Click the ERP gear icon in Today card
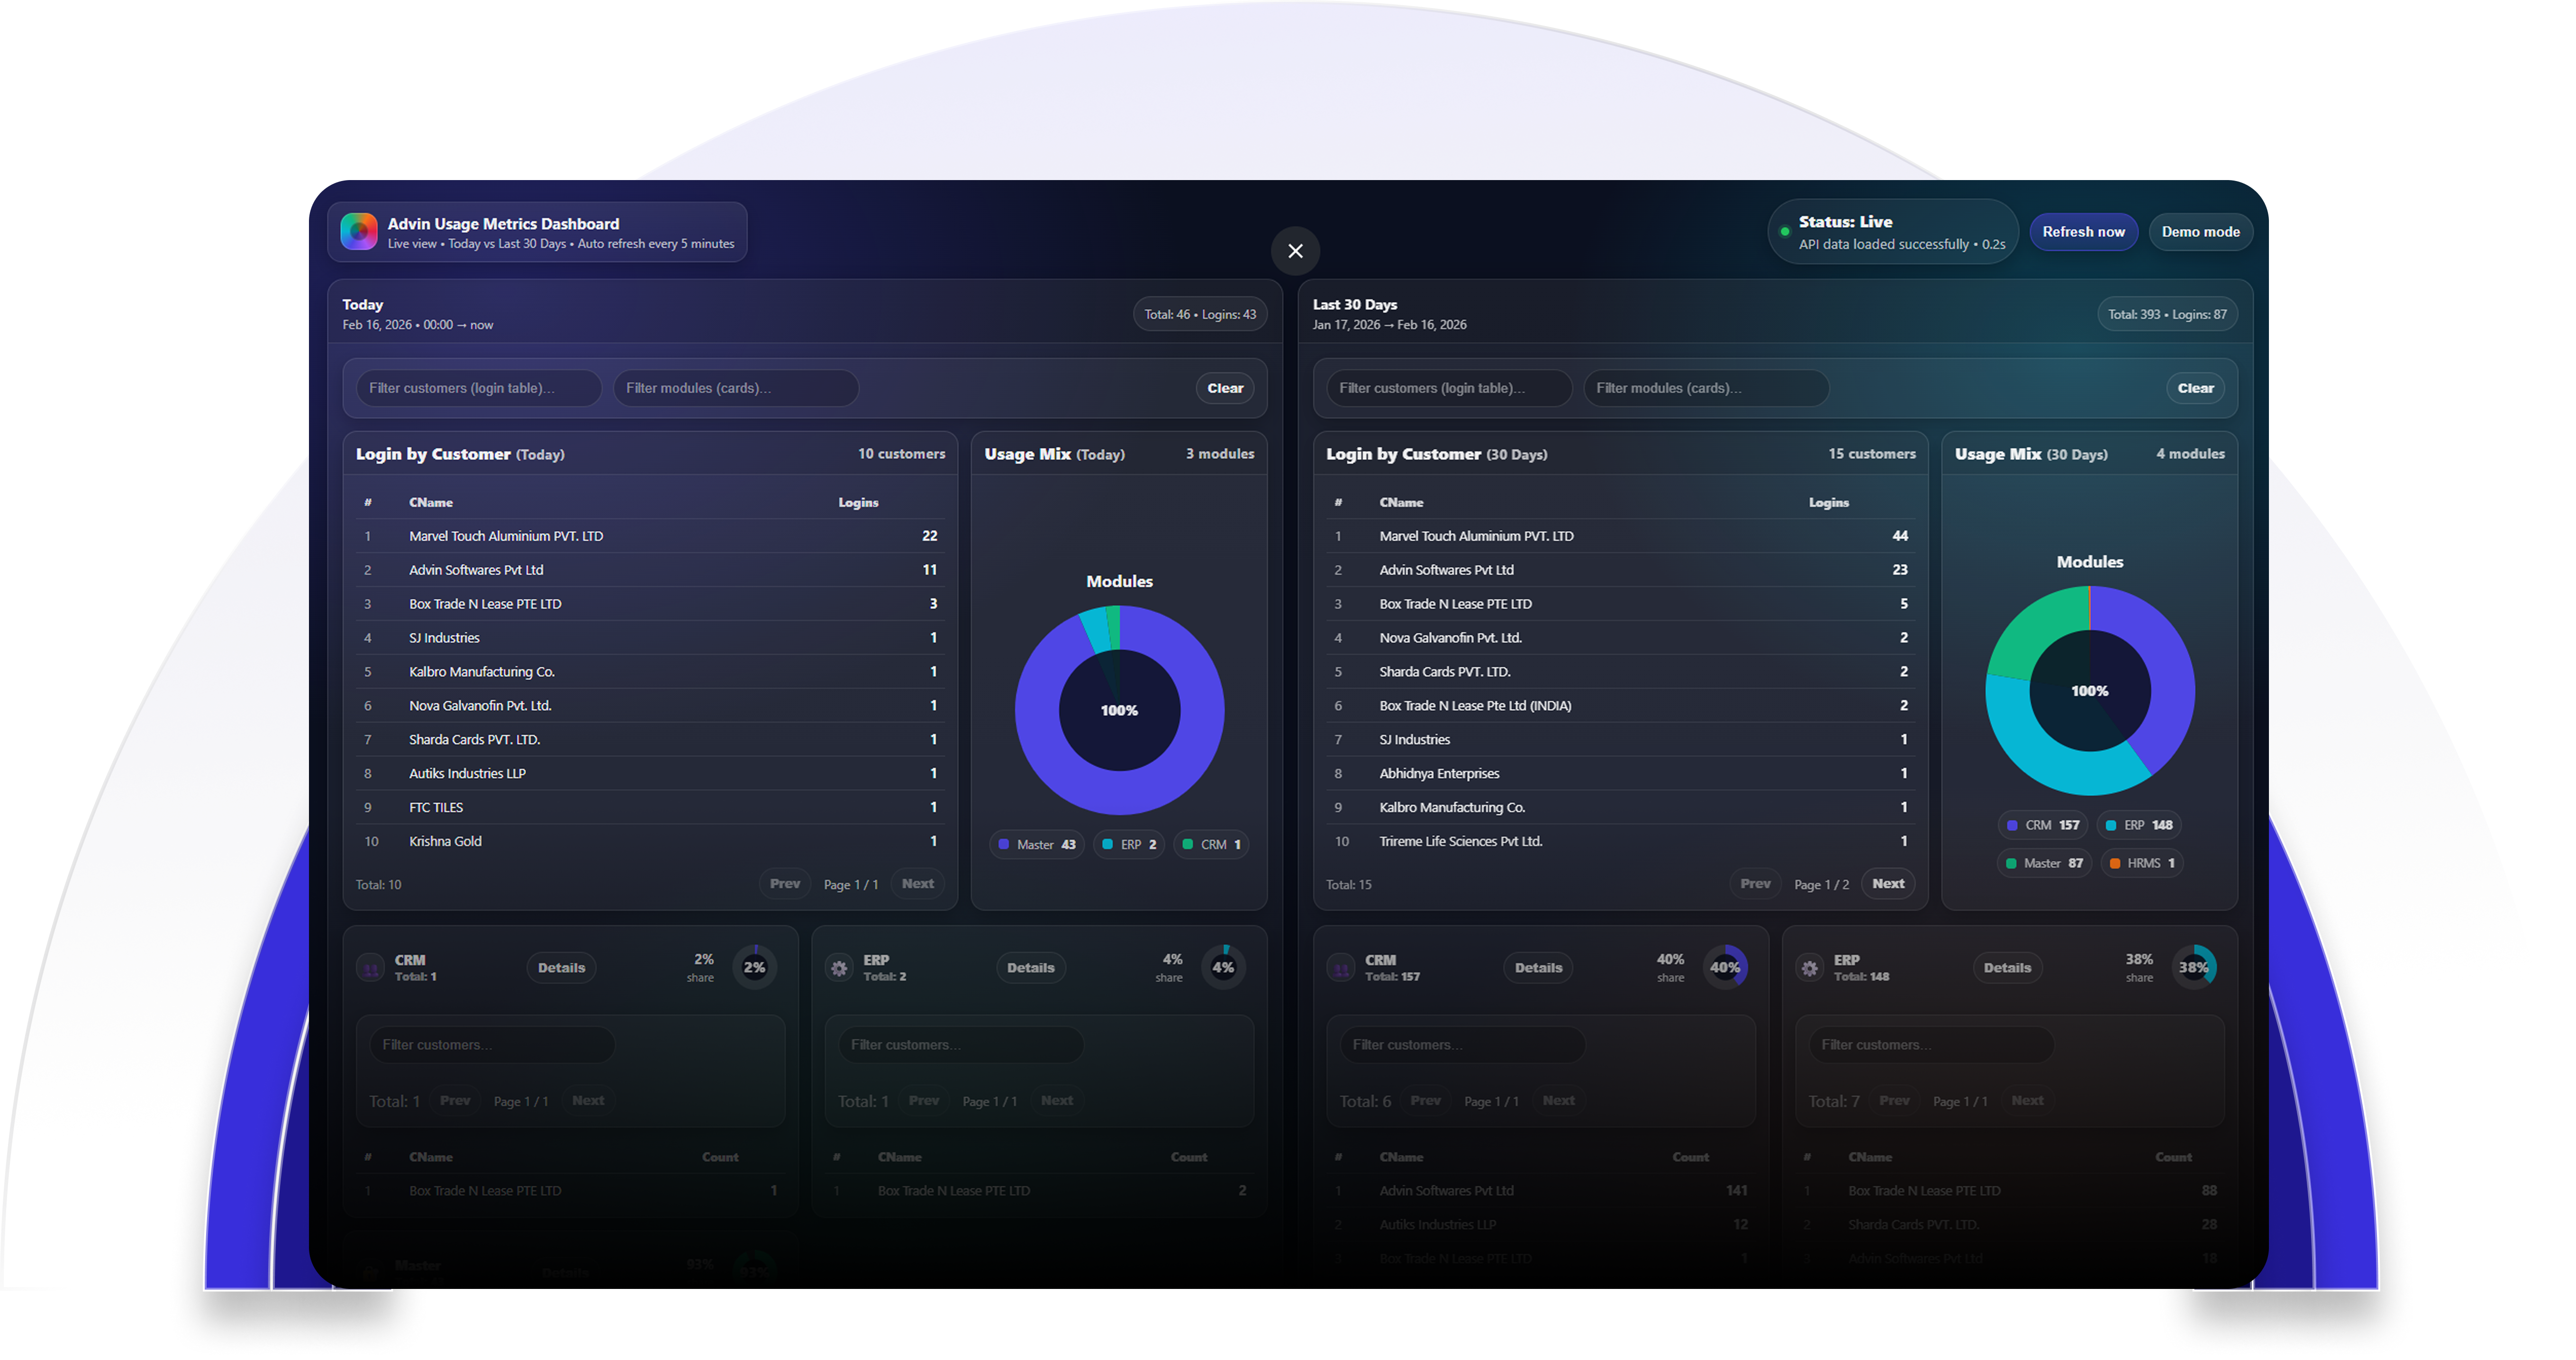The image size is (2576, 1360). 839,968
